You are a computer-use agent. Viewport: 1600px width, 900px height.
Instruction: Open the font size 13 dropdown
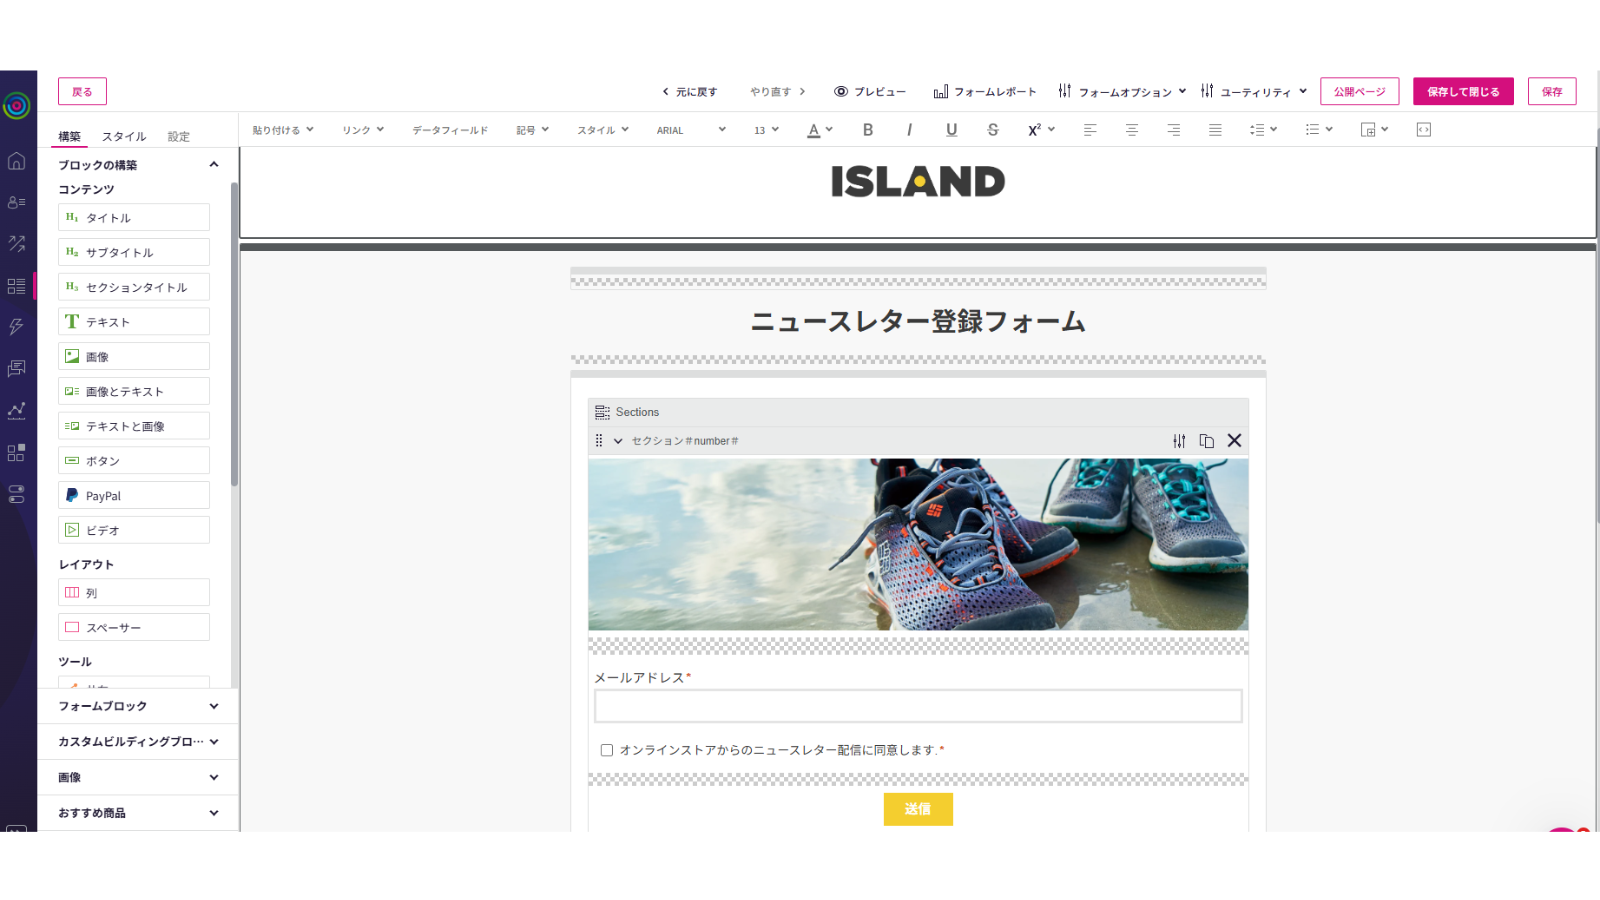point(766,130)
